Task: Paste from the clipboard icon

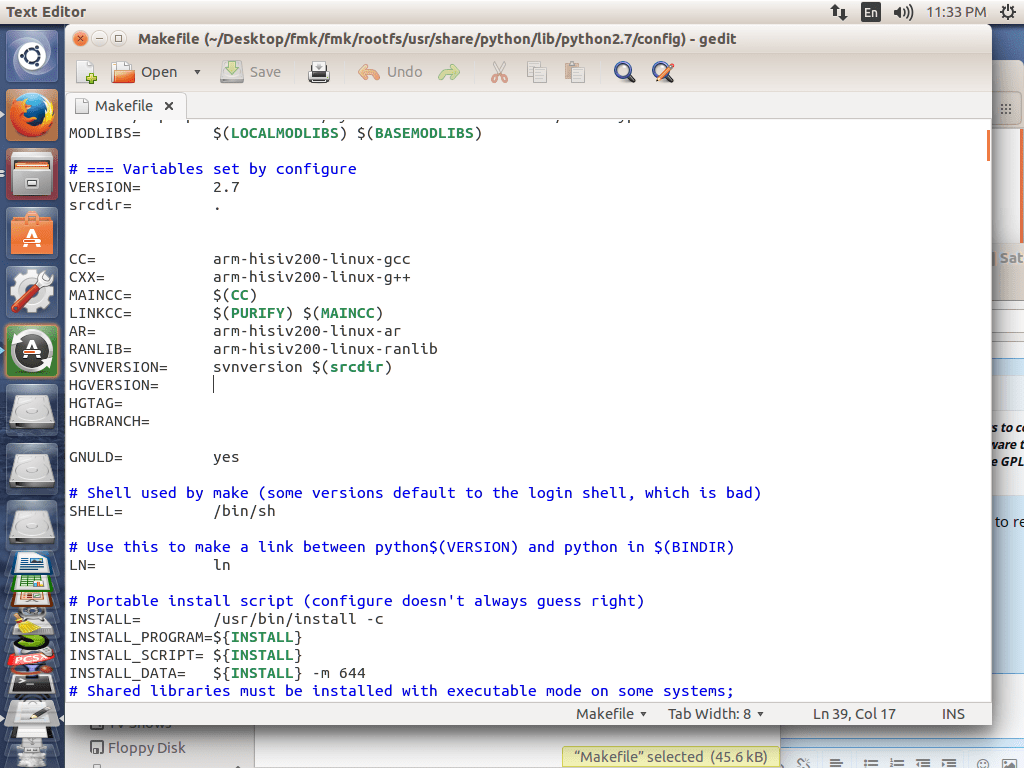Action: (575, 72)
